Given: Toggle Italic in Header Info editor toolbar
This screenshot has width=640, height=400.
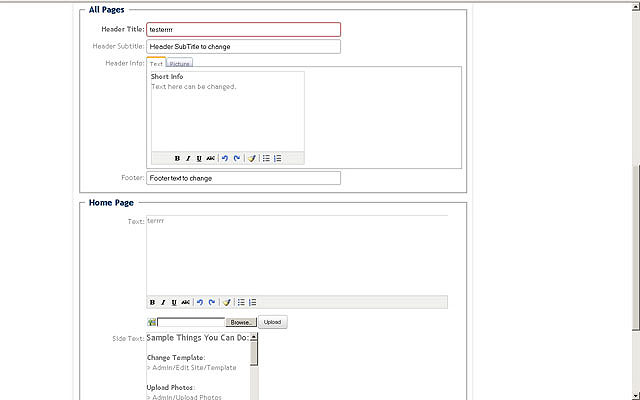Looking at the screenshot, I should click(x=188, y=158).
